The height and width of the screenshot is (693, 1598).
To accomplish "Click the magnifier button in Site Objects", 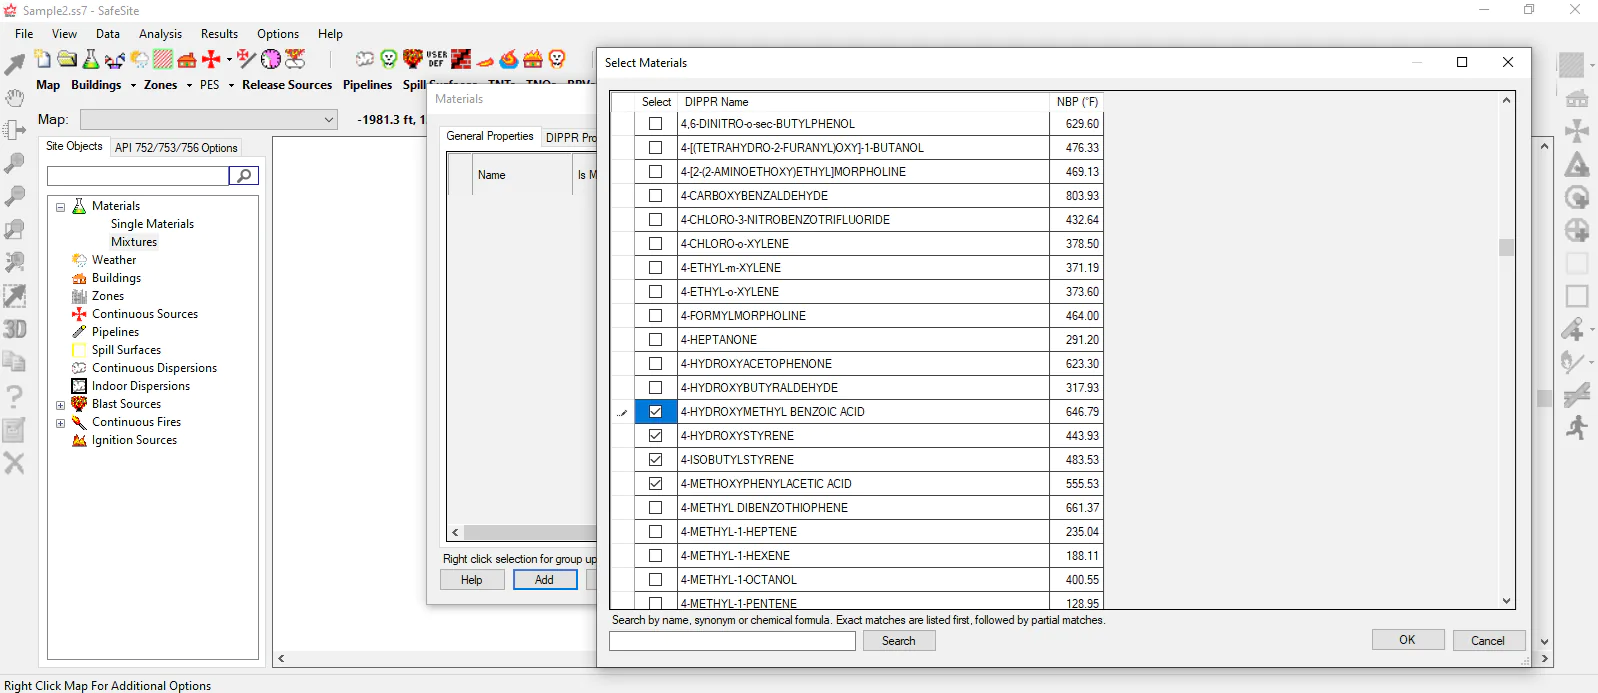I will pos(244,176).
